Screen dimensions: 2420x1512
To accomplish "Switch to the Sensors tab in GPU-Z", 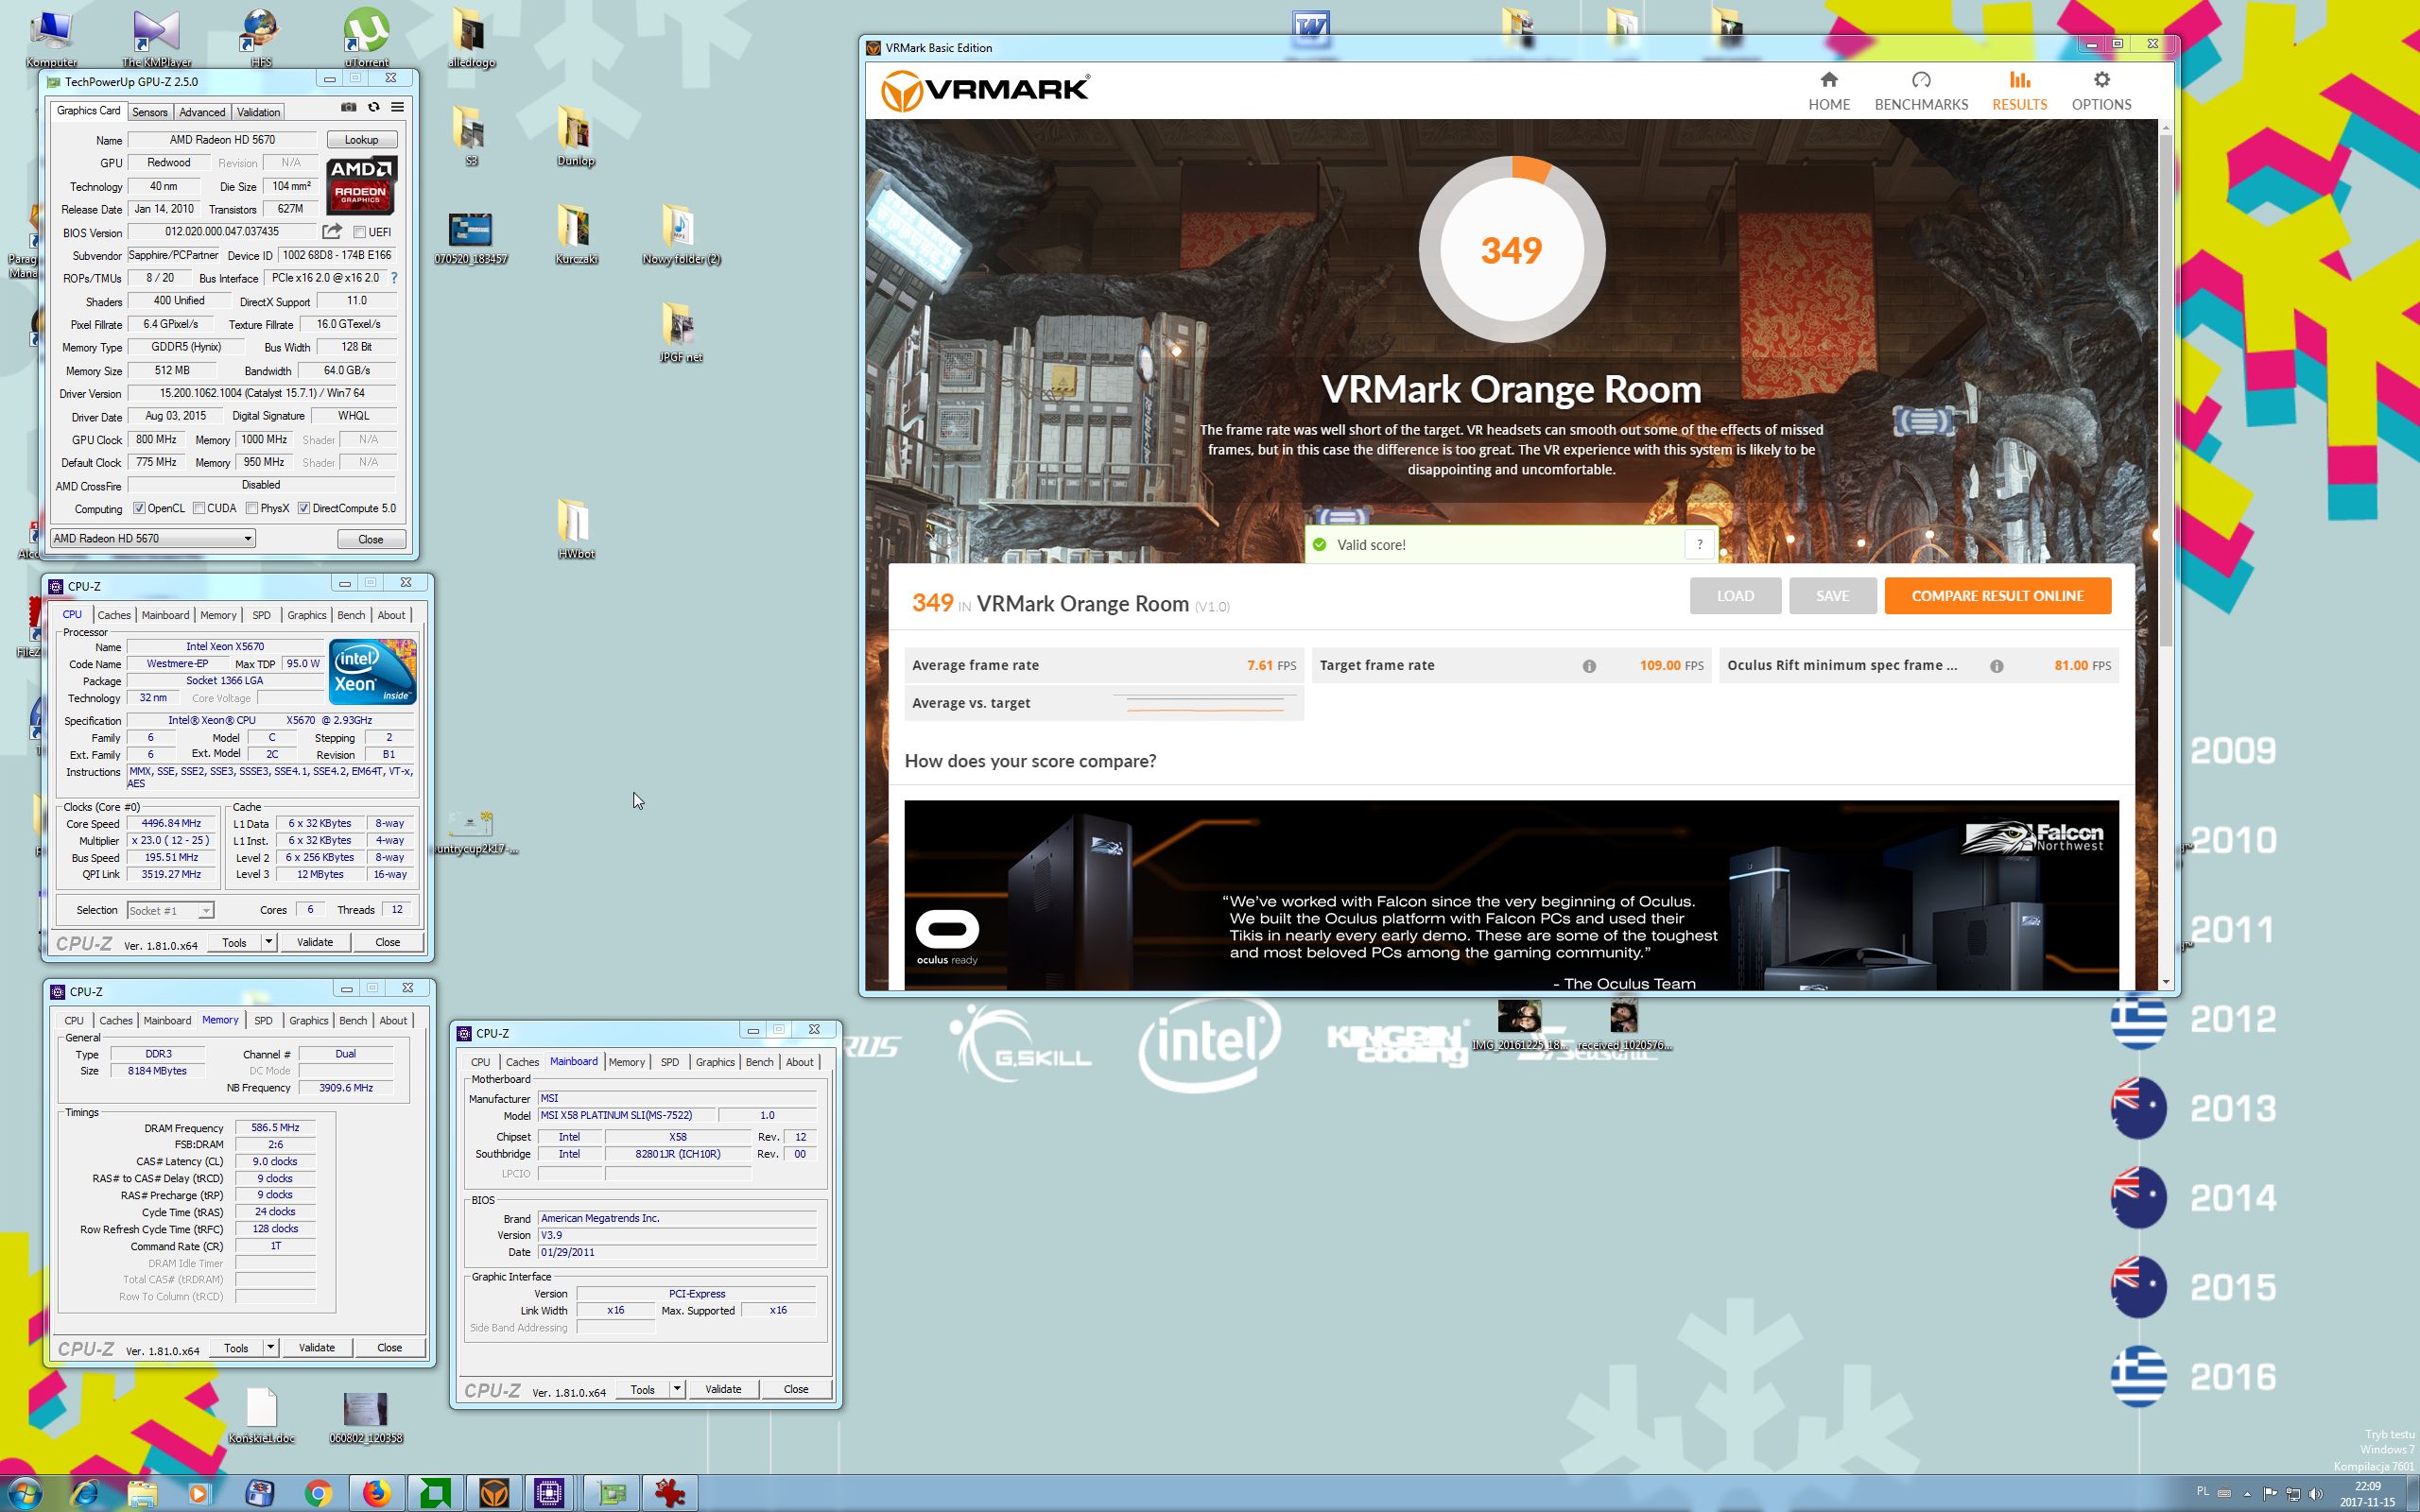I will [150, 112].
